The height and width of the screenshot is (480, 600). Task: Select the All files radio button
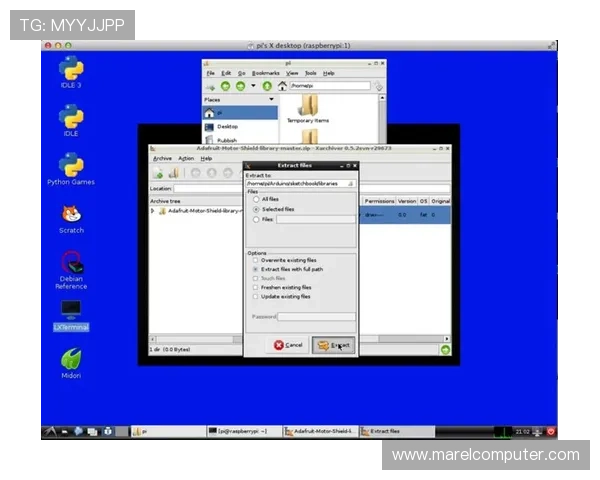[x=256, y=199]
